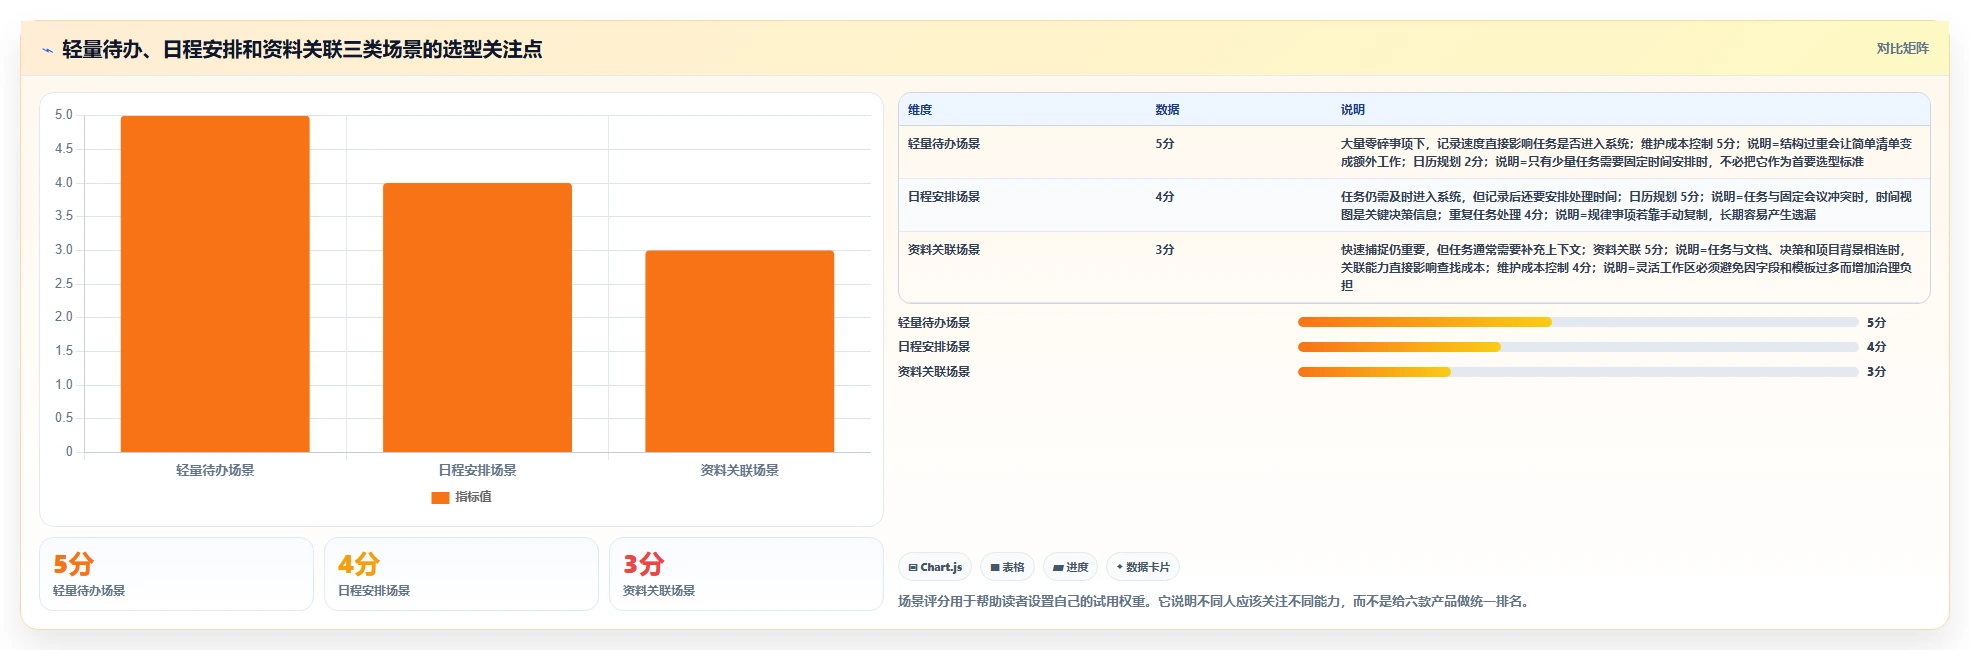Click the 轻量待办场景 progress bar
The image size is (1970, 650).
click(x=1578, y=322)
